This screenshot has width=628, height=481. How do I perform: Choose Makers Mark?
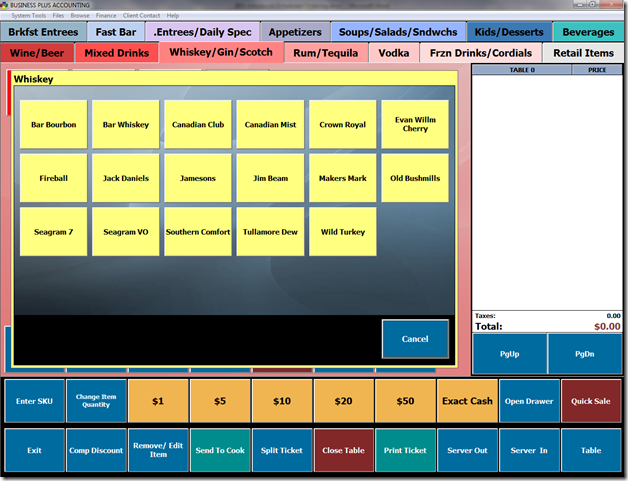click(342, 178)
